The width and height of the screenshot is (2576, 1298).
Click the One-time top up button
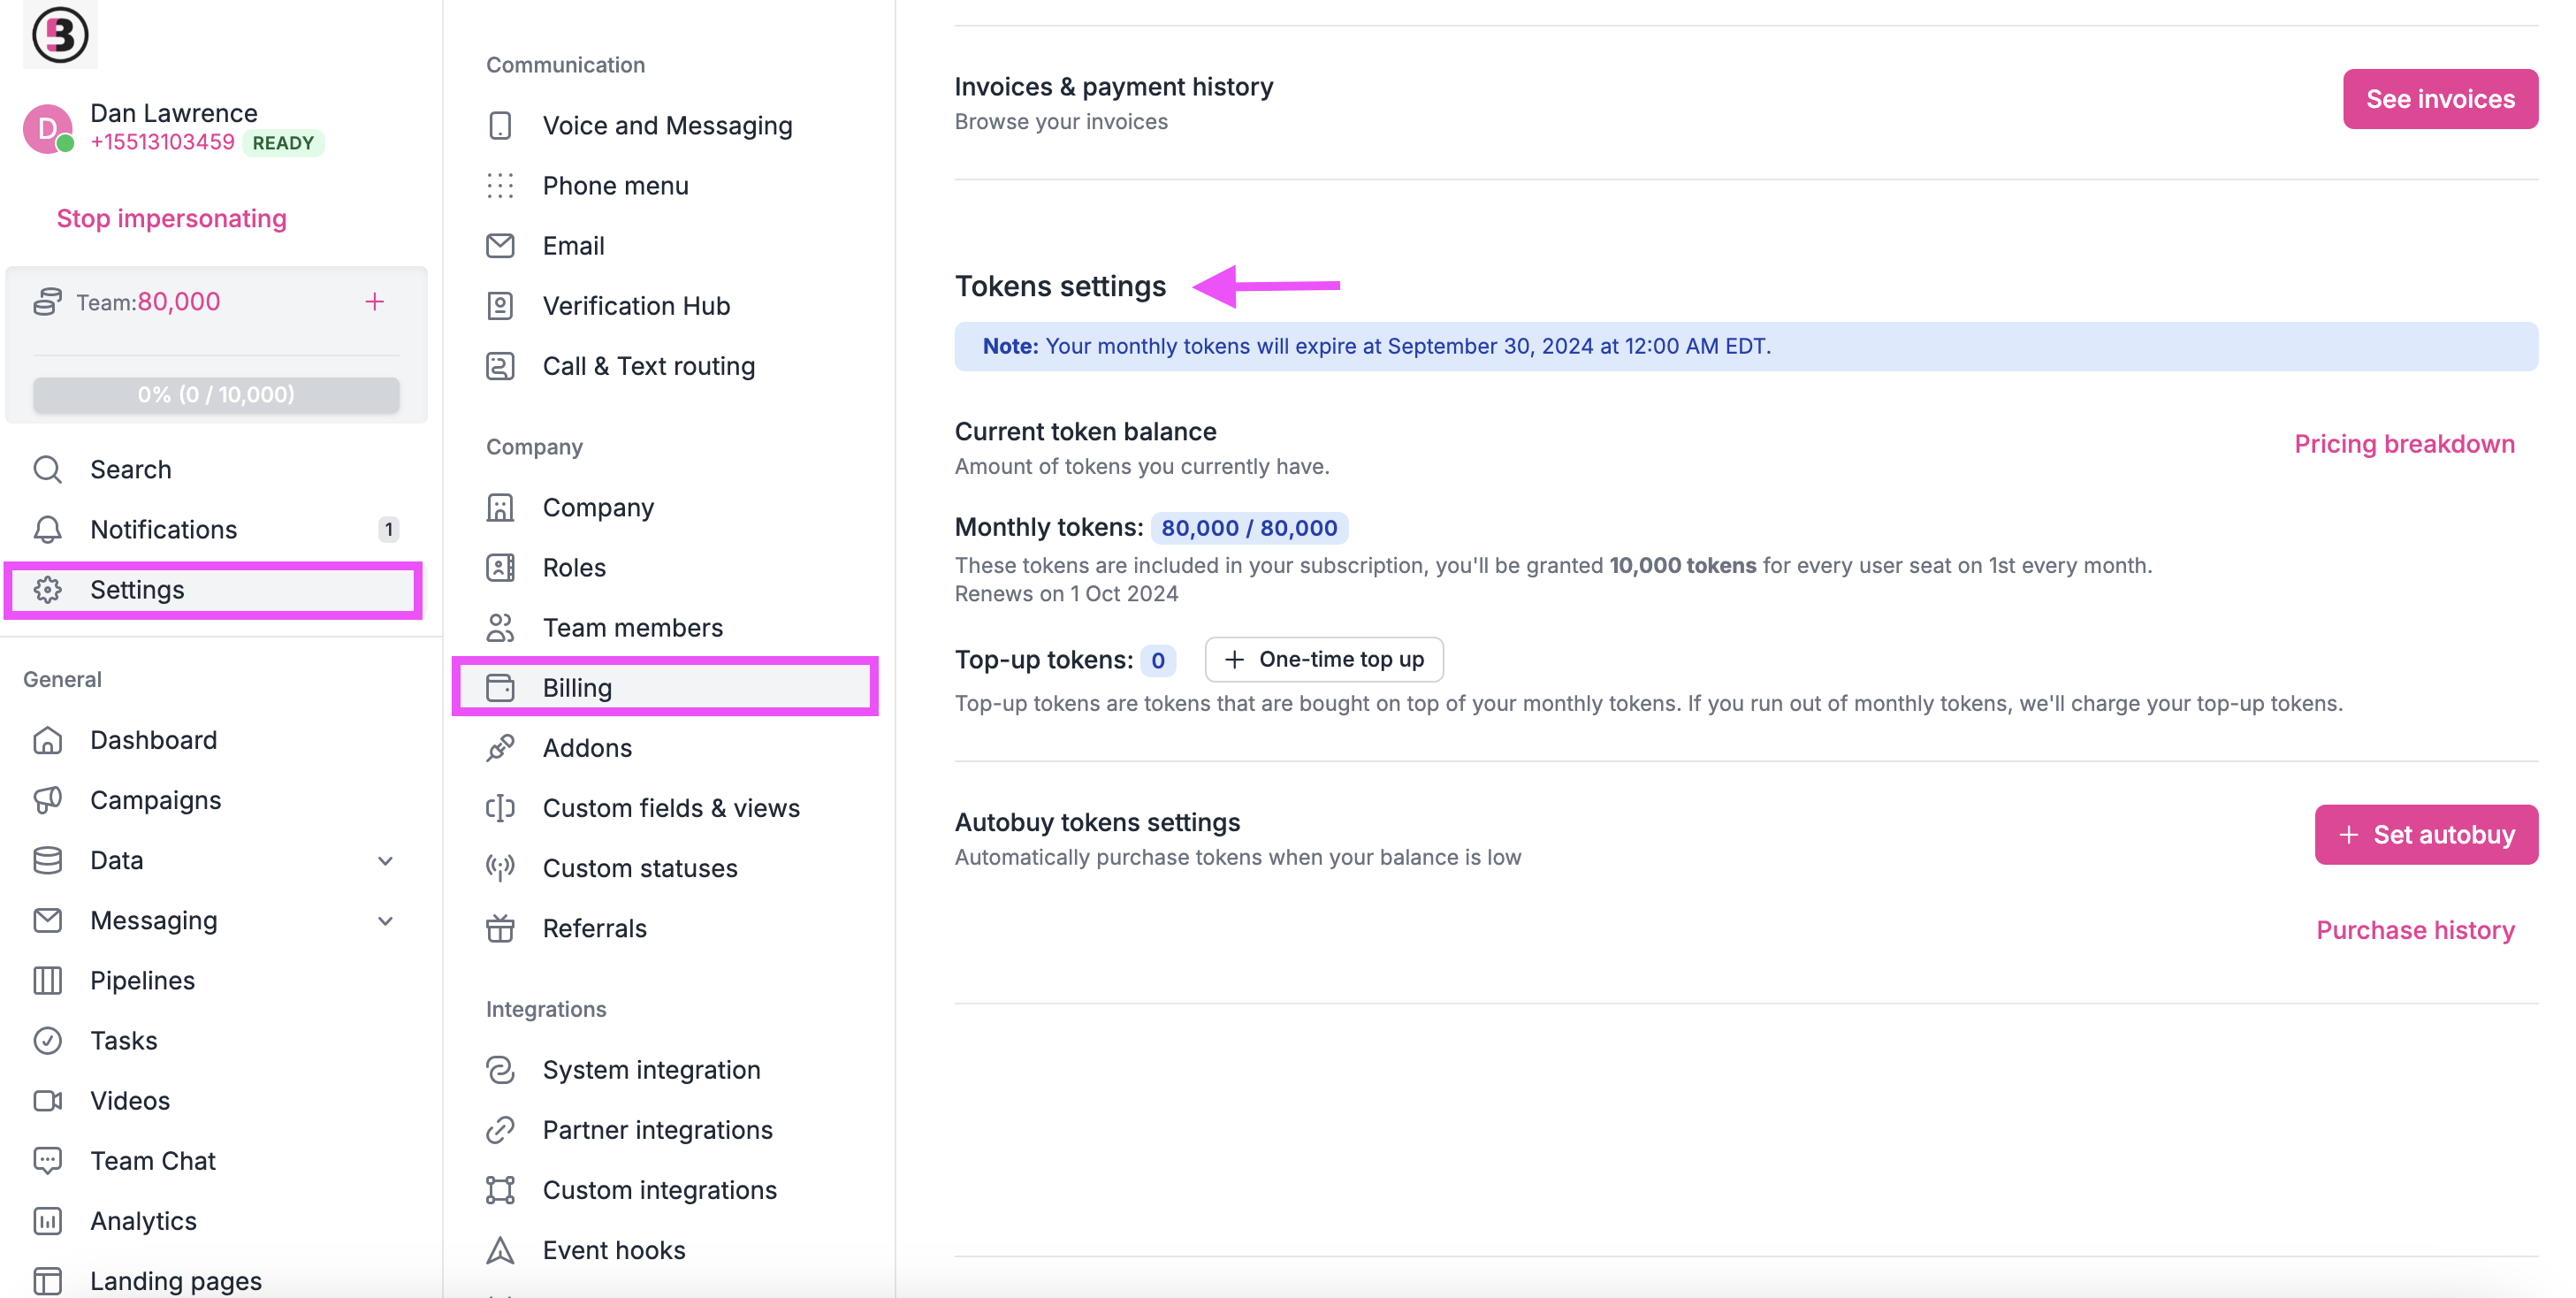(1323, 659)
